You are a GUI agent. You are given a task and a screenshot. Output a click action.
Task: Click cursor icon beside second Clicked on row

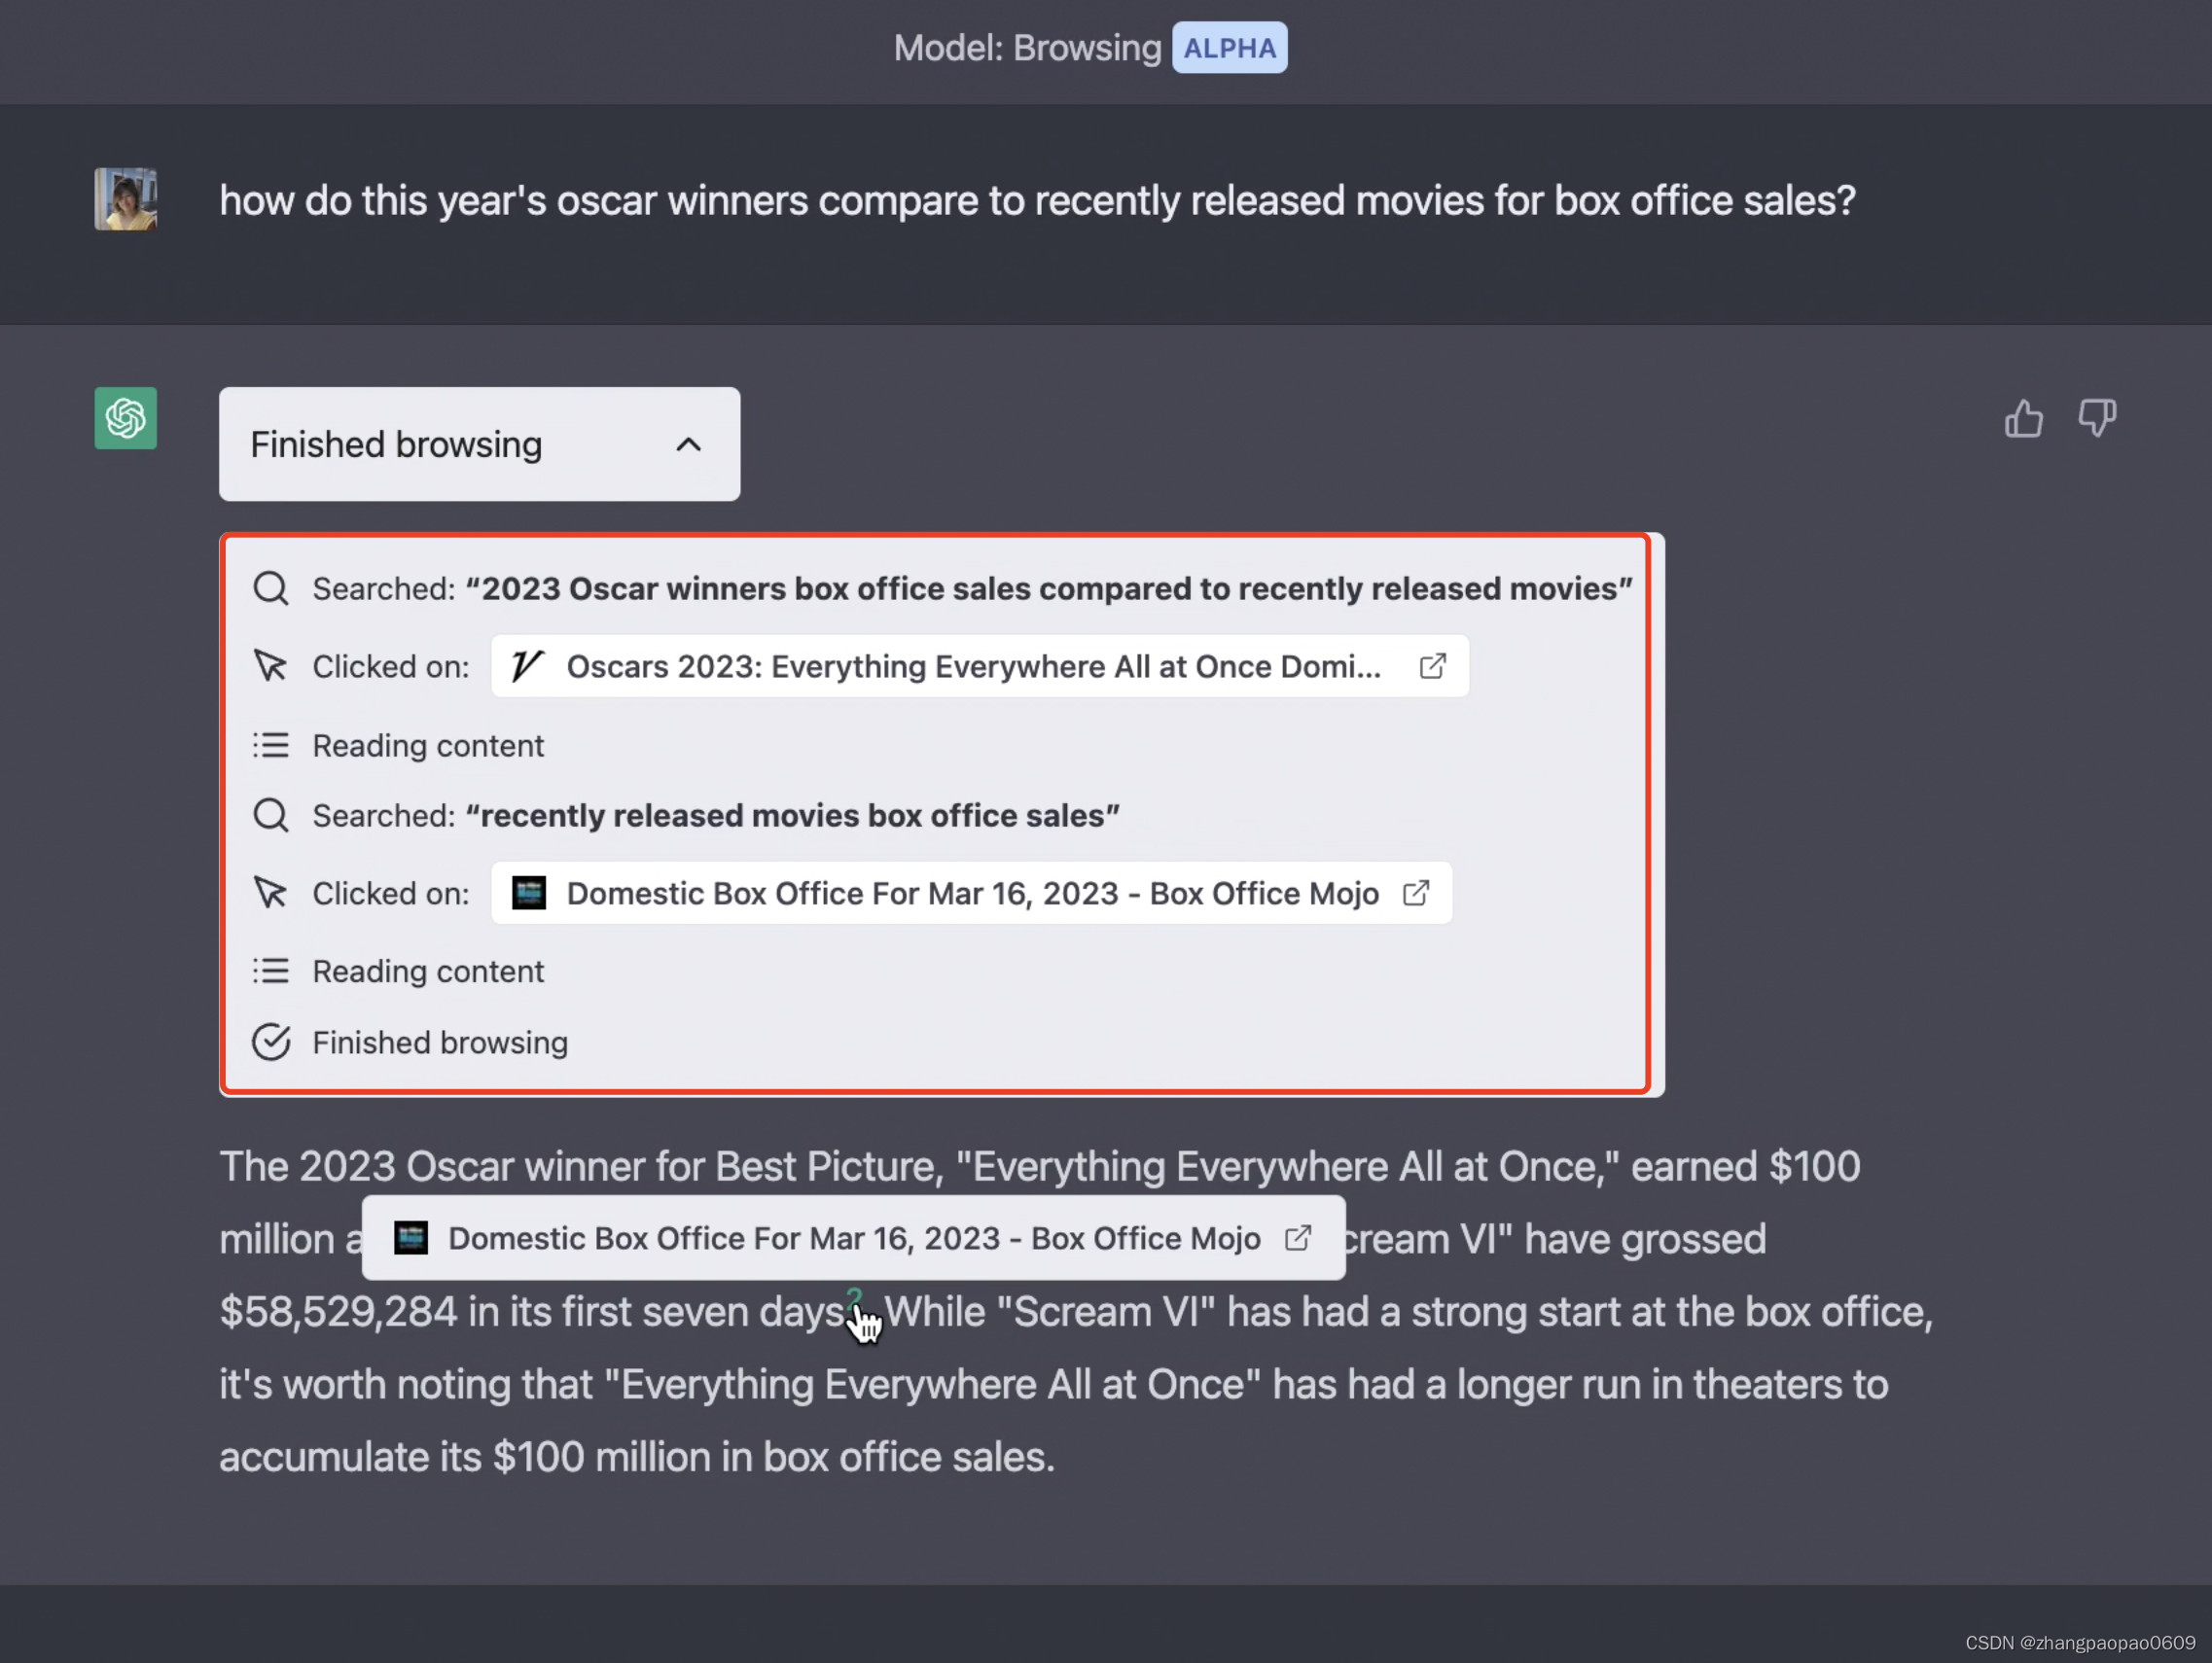270,894
